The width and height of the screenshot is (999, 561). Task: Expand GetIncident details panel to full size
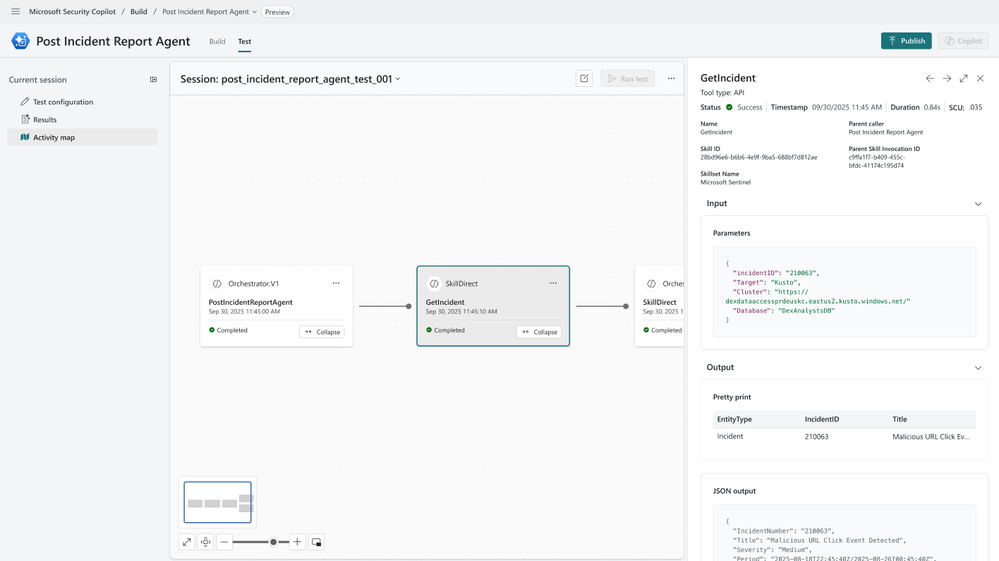click(963, 78)
